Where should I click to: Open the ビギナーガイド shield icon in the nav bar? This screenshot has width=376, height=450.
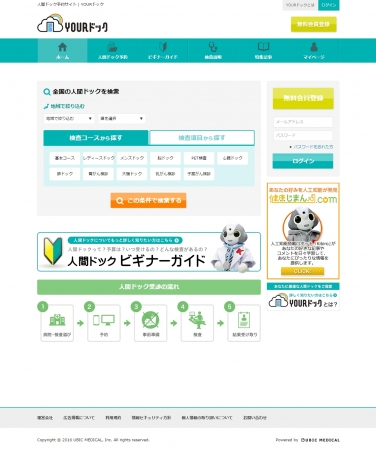(163, 47)
